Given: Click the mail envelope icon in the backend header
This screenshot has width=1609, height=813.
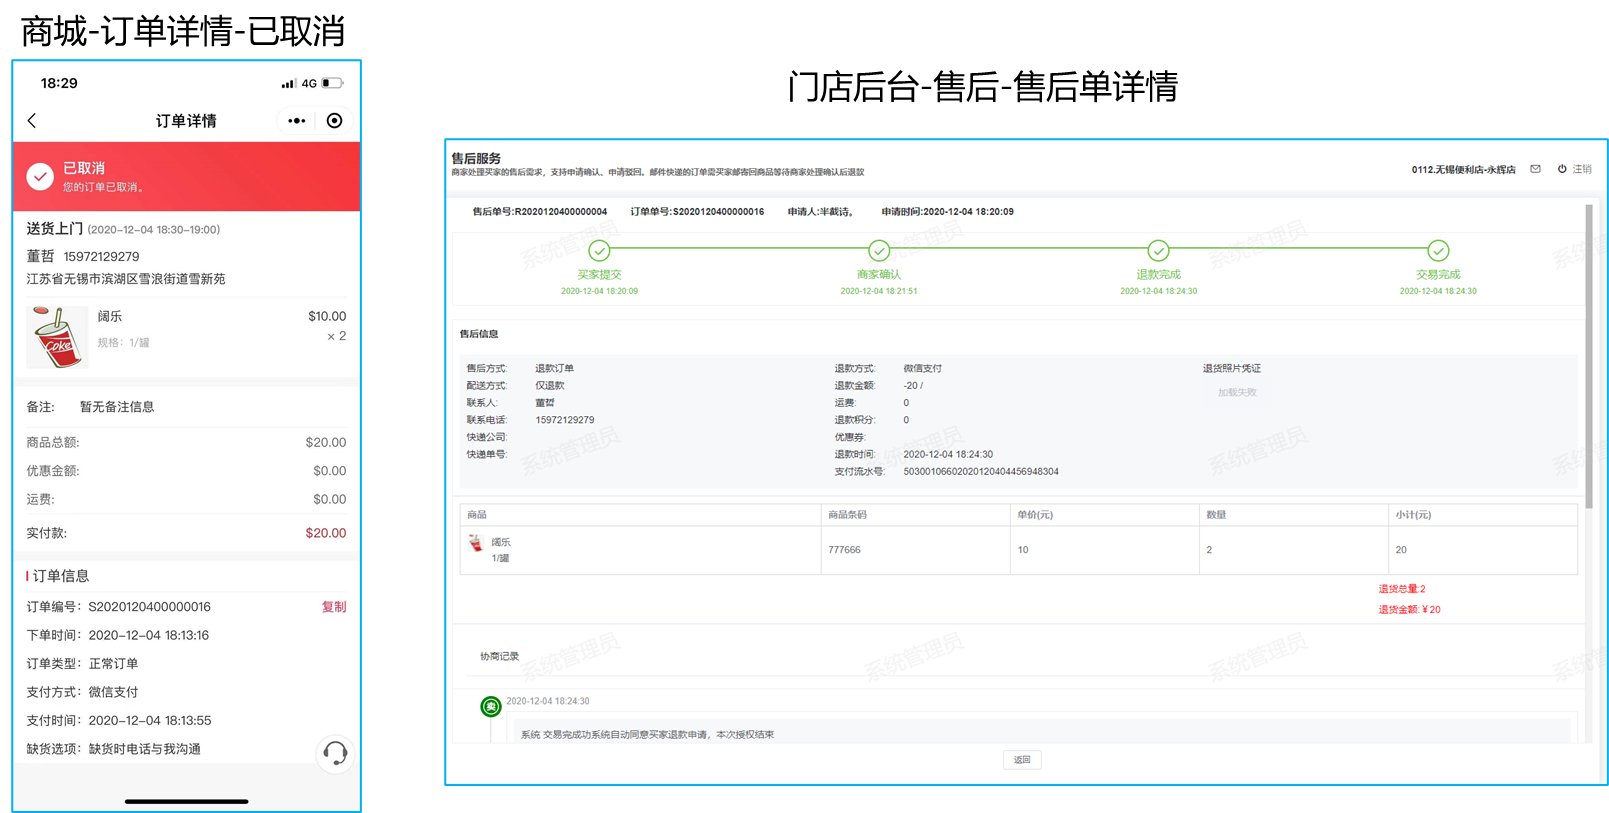Looking at the screenshot, I should [1535, 169].
